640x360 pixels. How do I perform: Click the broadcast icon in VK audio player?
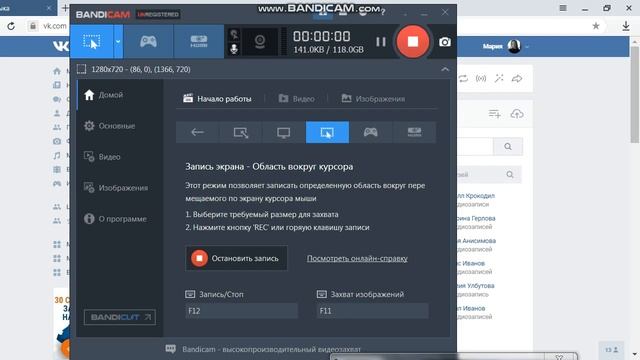click(481, 78)
